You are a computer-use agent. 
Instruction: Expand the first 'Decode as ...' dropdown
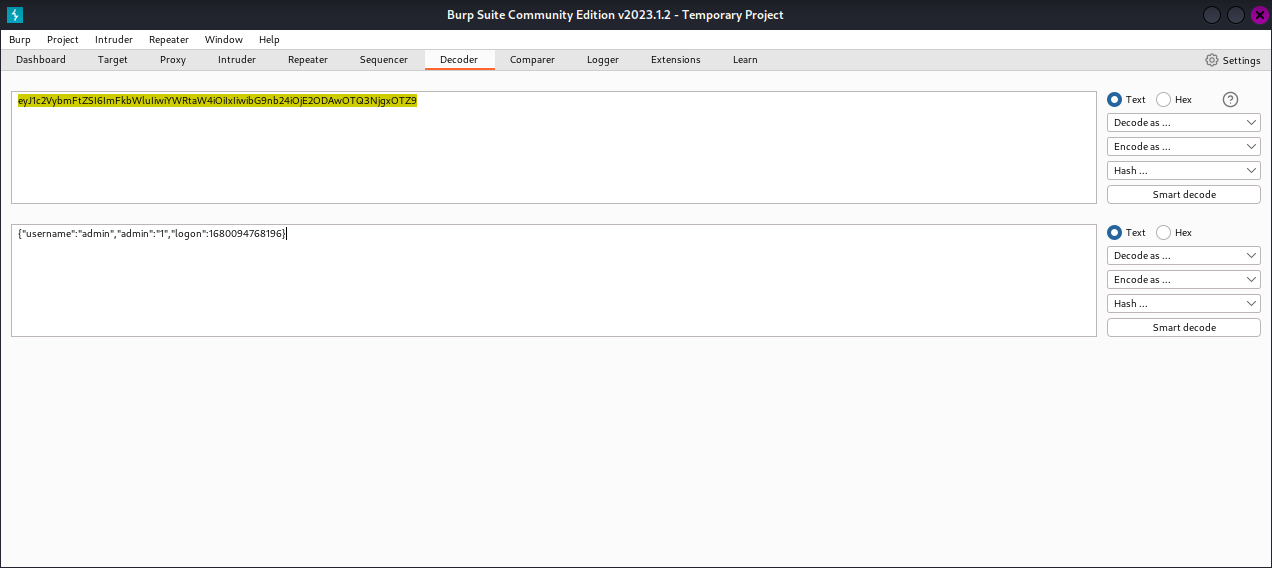pyautogui.click(x=1183, y=122)
